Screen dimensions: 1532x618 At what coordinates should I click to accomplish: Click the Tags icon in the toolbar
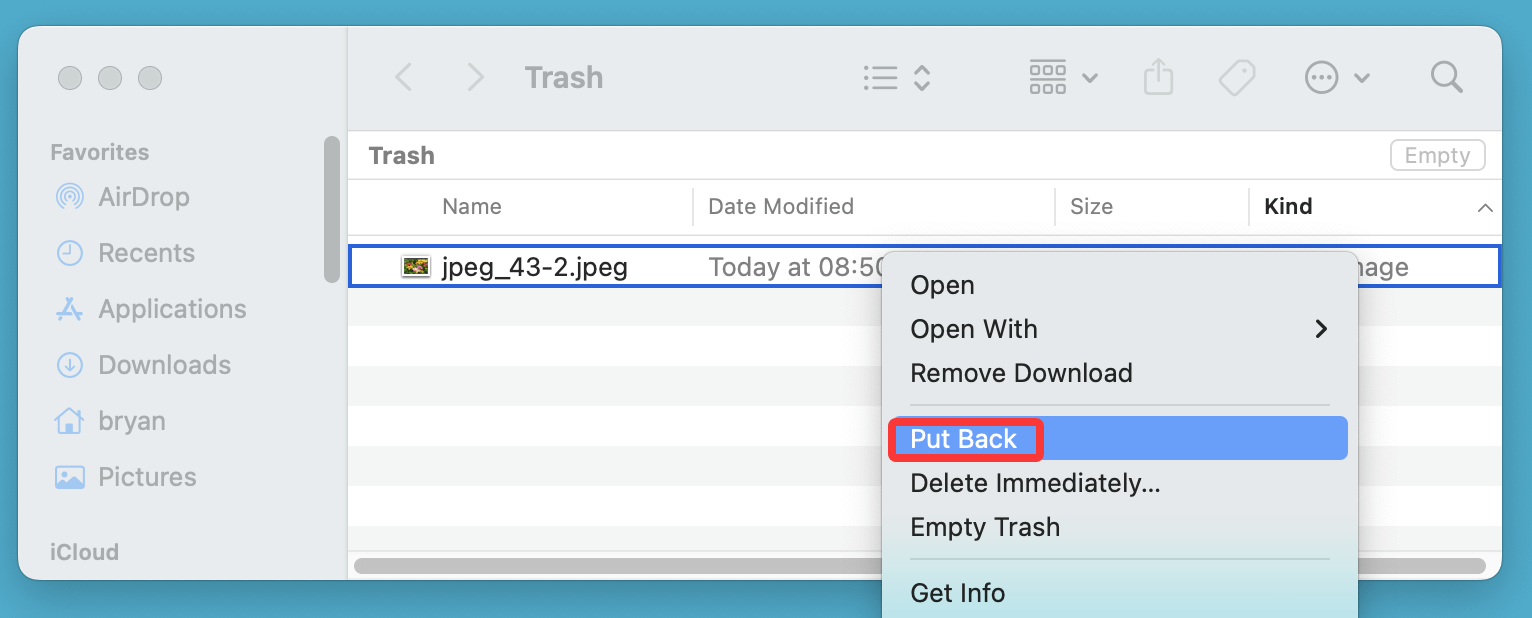point(1236,77)
